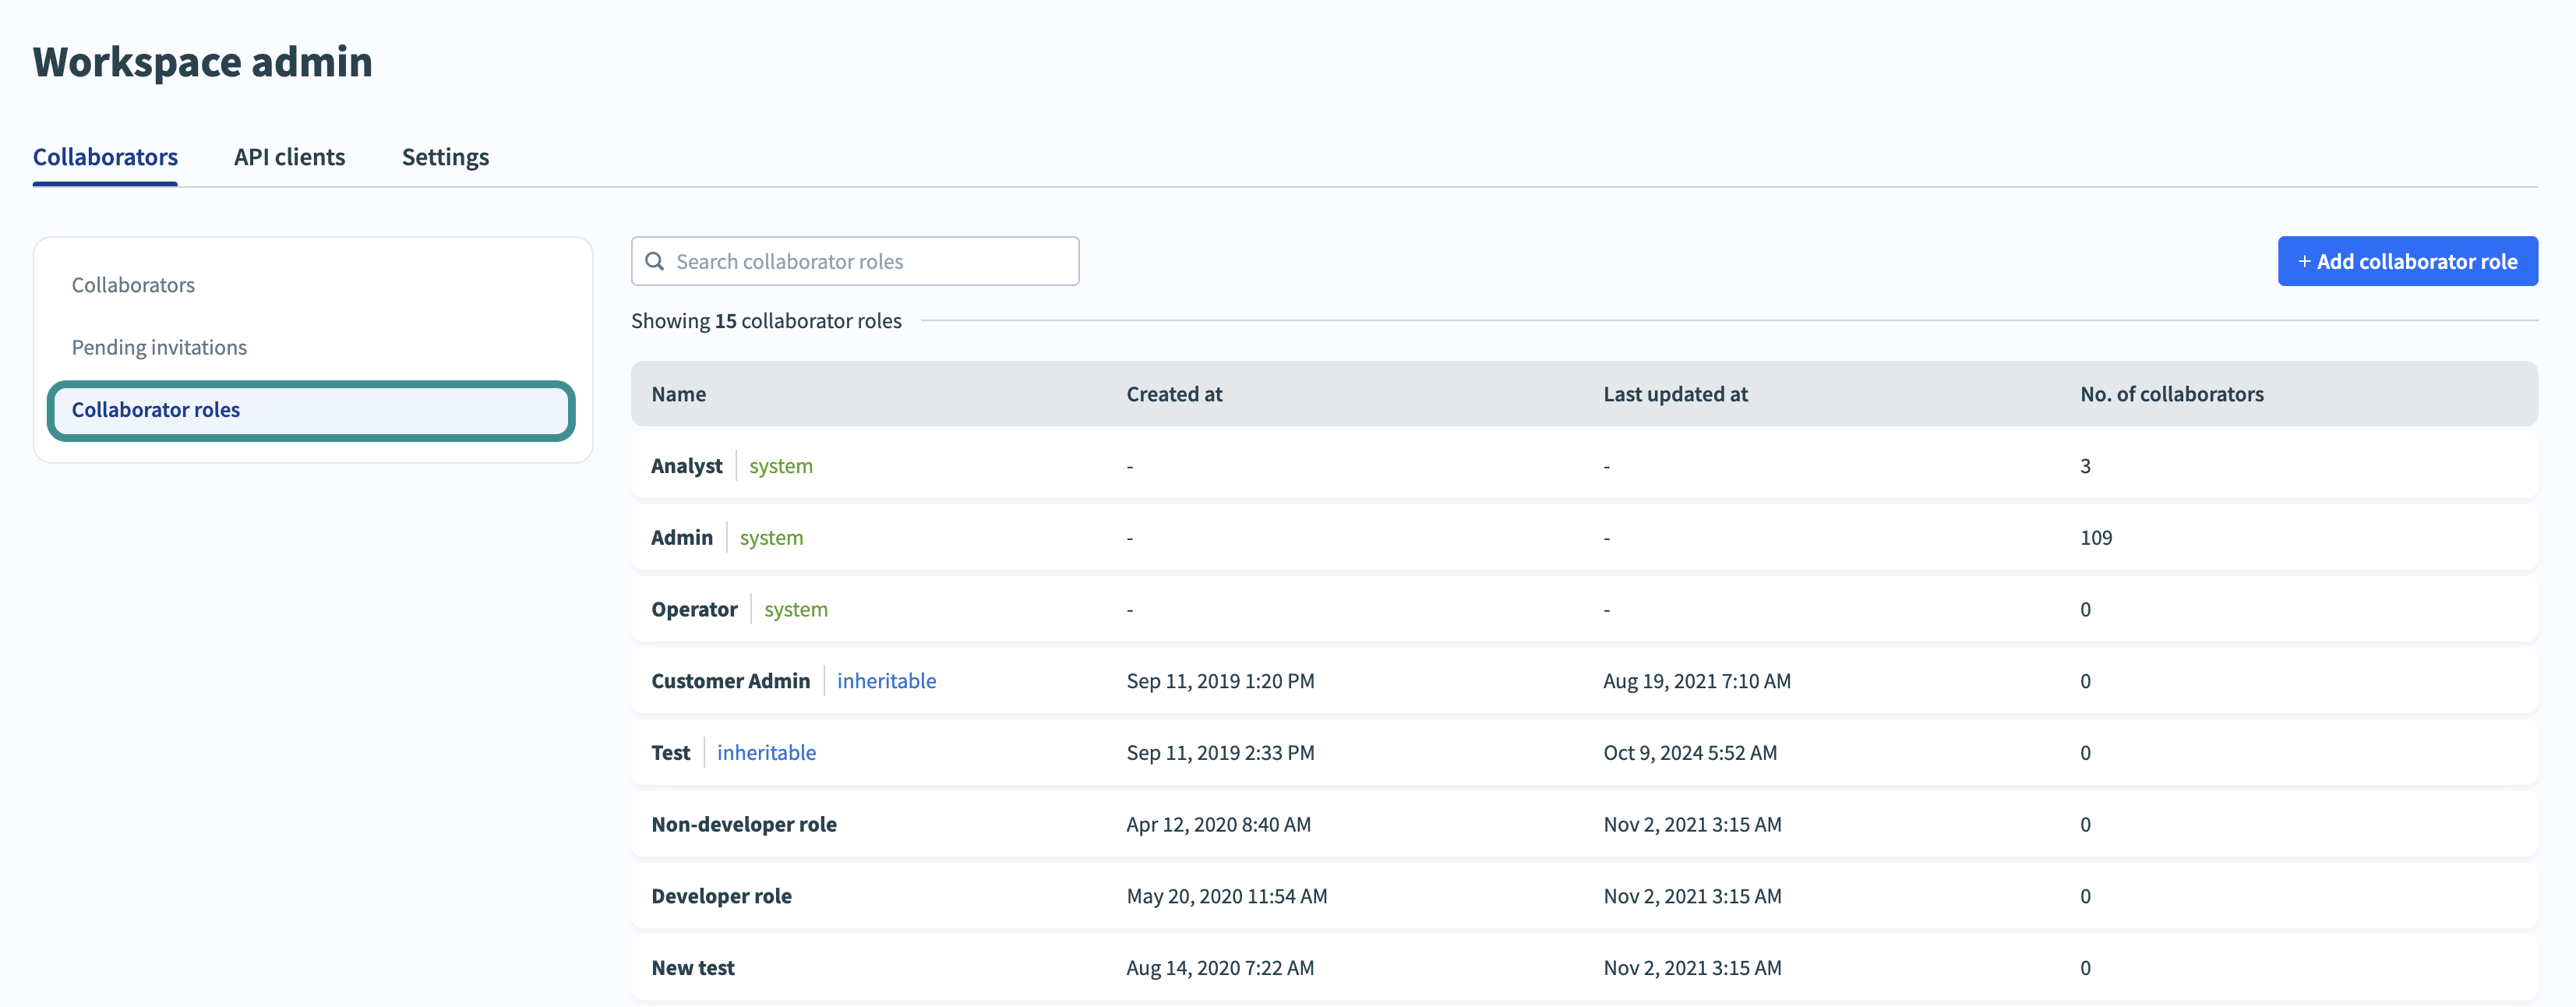Click the Name column header
Image resolution: width=2576 pixels, height=1007 pixels.
coord(678,394)
